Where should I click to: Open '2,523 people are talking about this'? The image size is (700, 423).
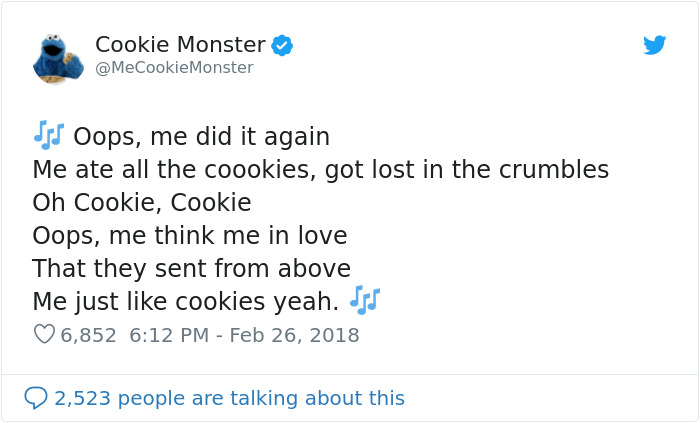pos(229,398)
